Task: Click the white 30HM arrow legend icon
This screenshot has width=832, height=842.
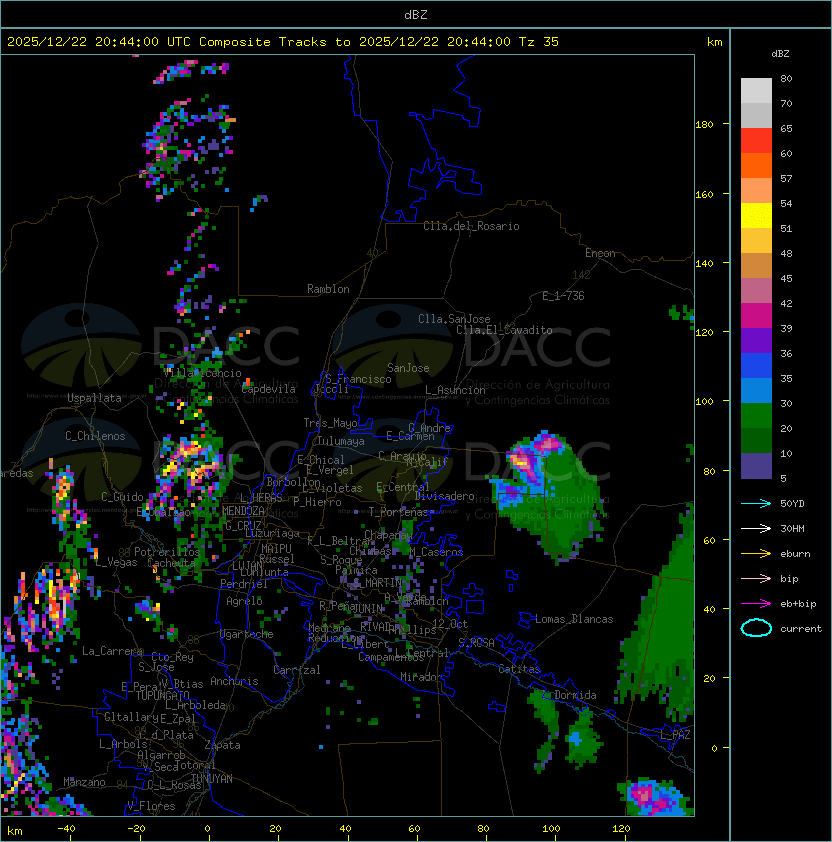Action: [x=756, y=528]
